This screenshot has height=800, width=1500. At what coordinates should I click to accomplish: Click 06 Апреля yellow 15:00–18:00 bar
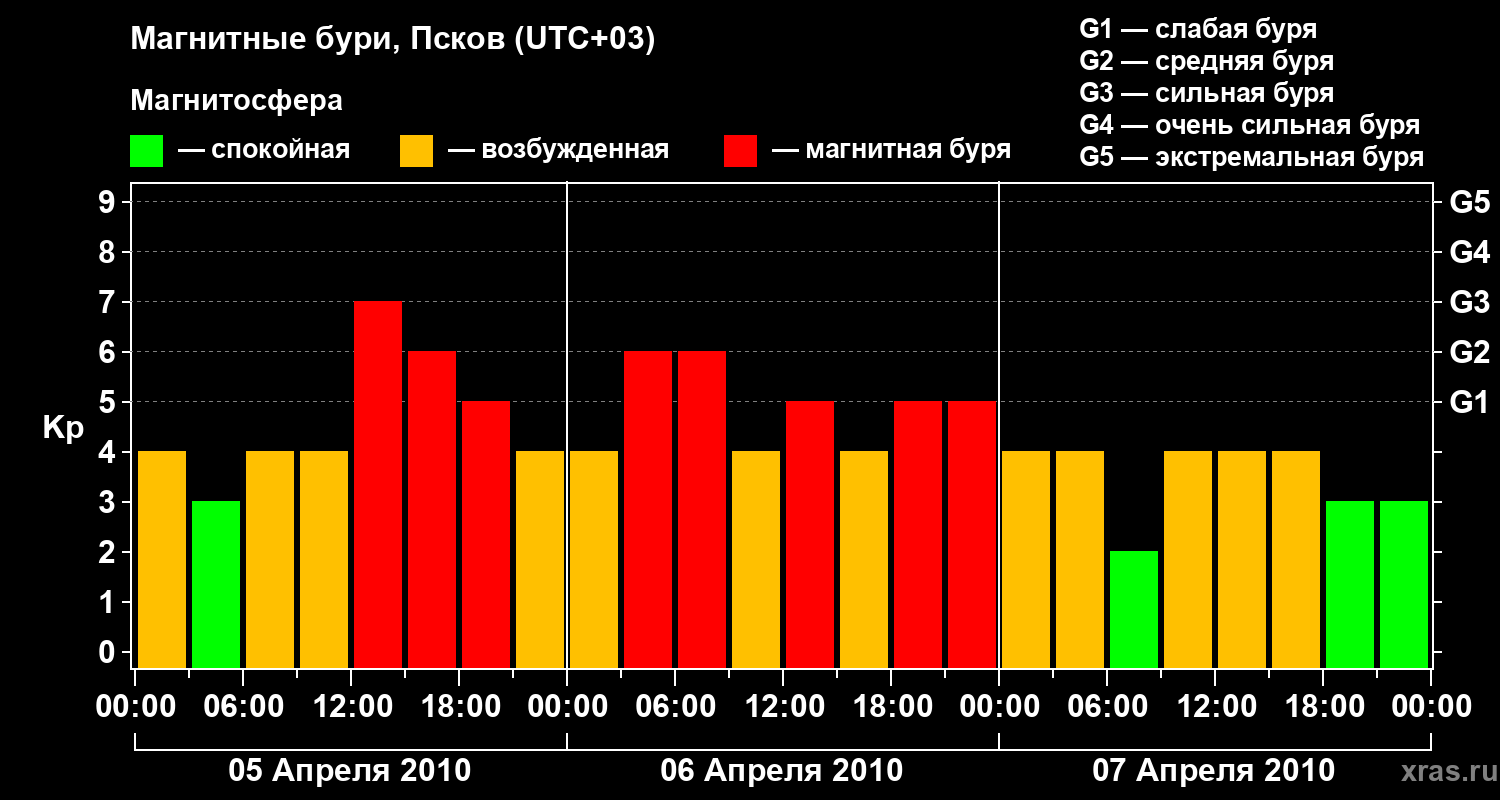pos(864,560)
